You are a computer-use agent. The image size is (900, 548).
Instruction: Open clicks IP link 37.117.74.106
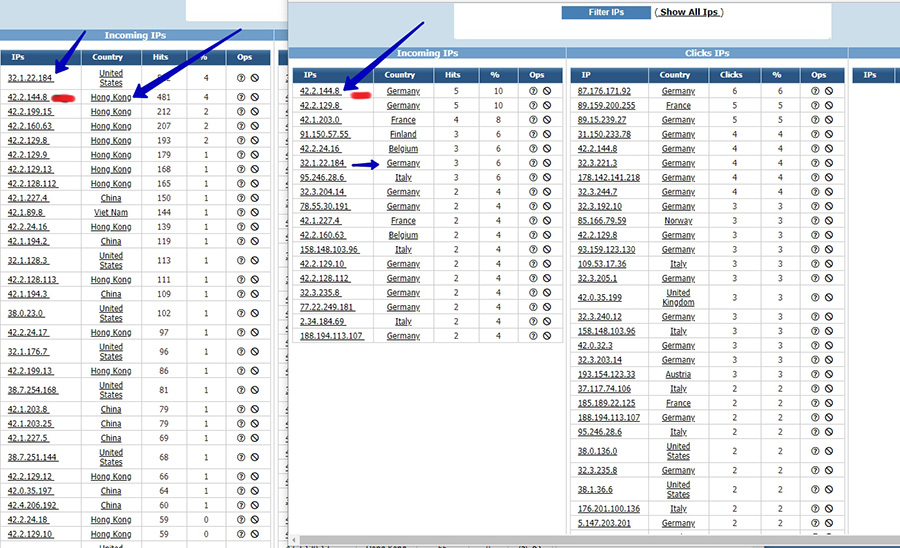(x=604, y=388)
